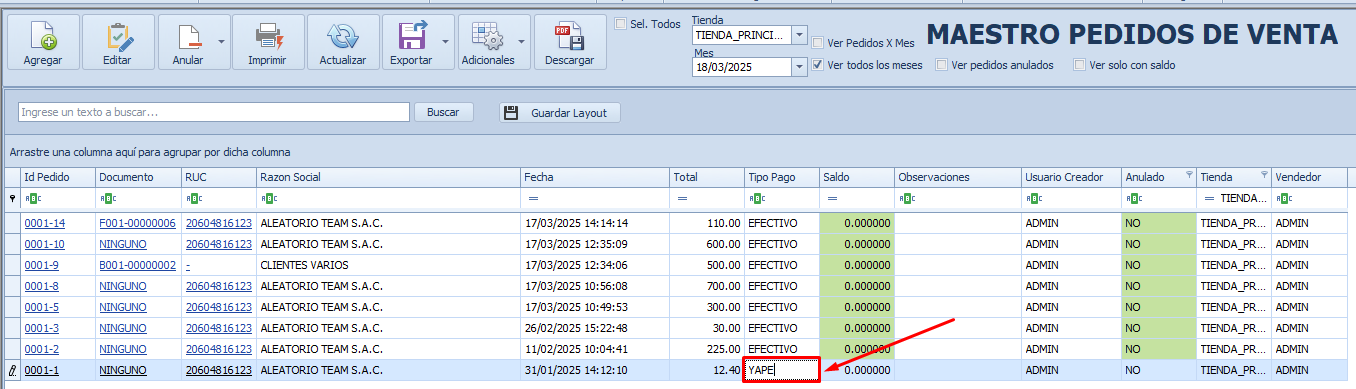
Task: Select the 225.00 total cell
Action: [707, 349]
